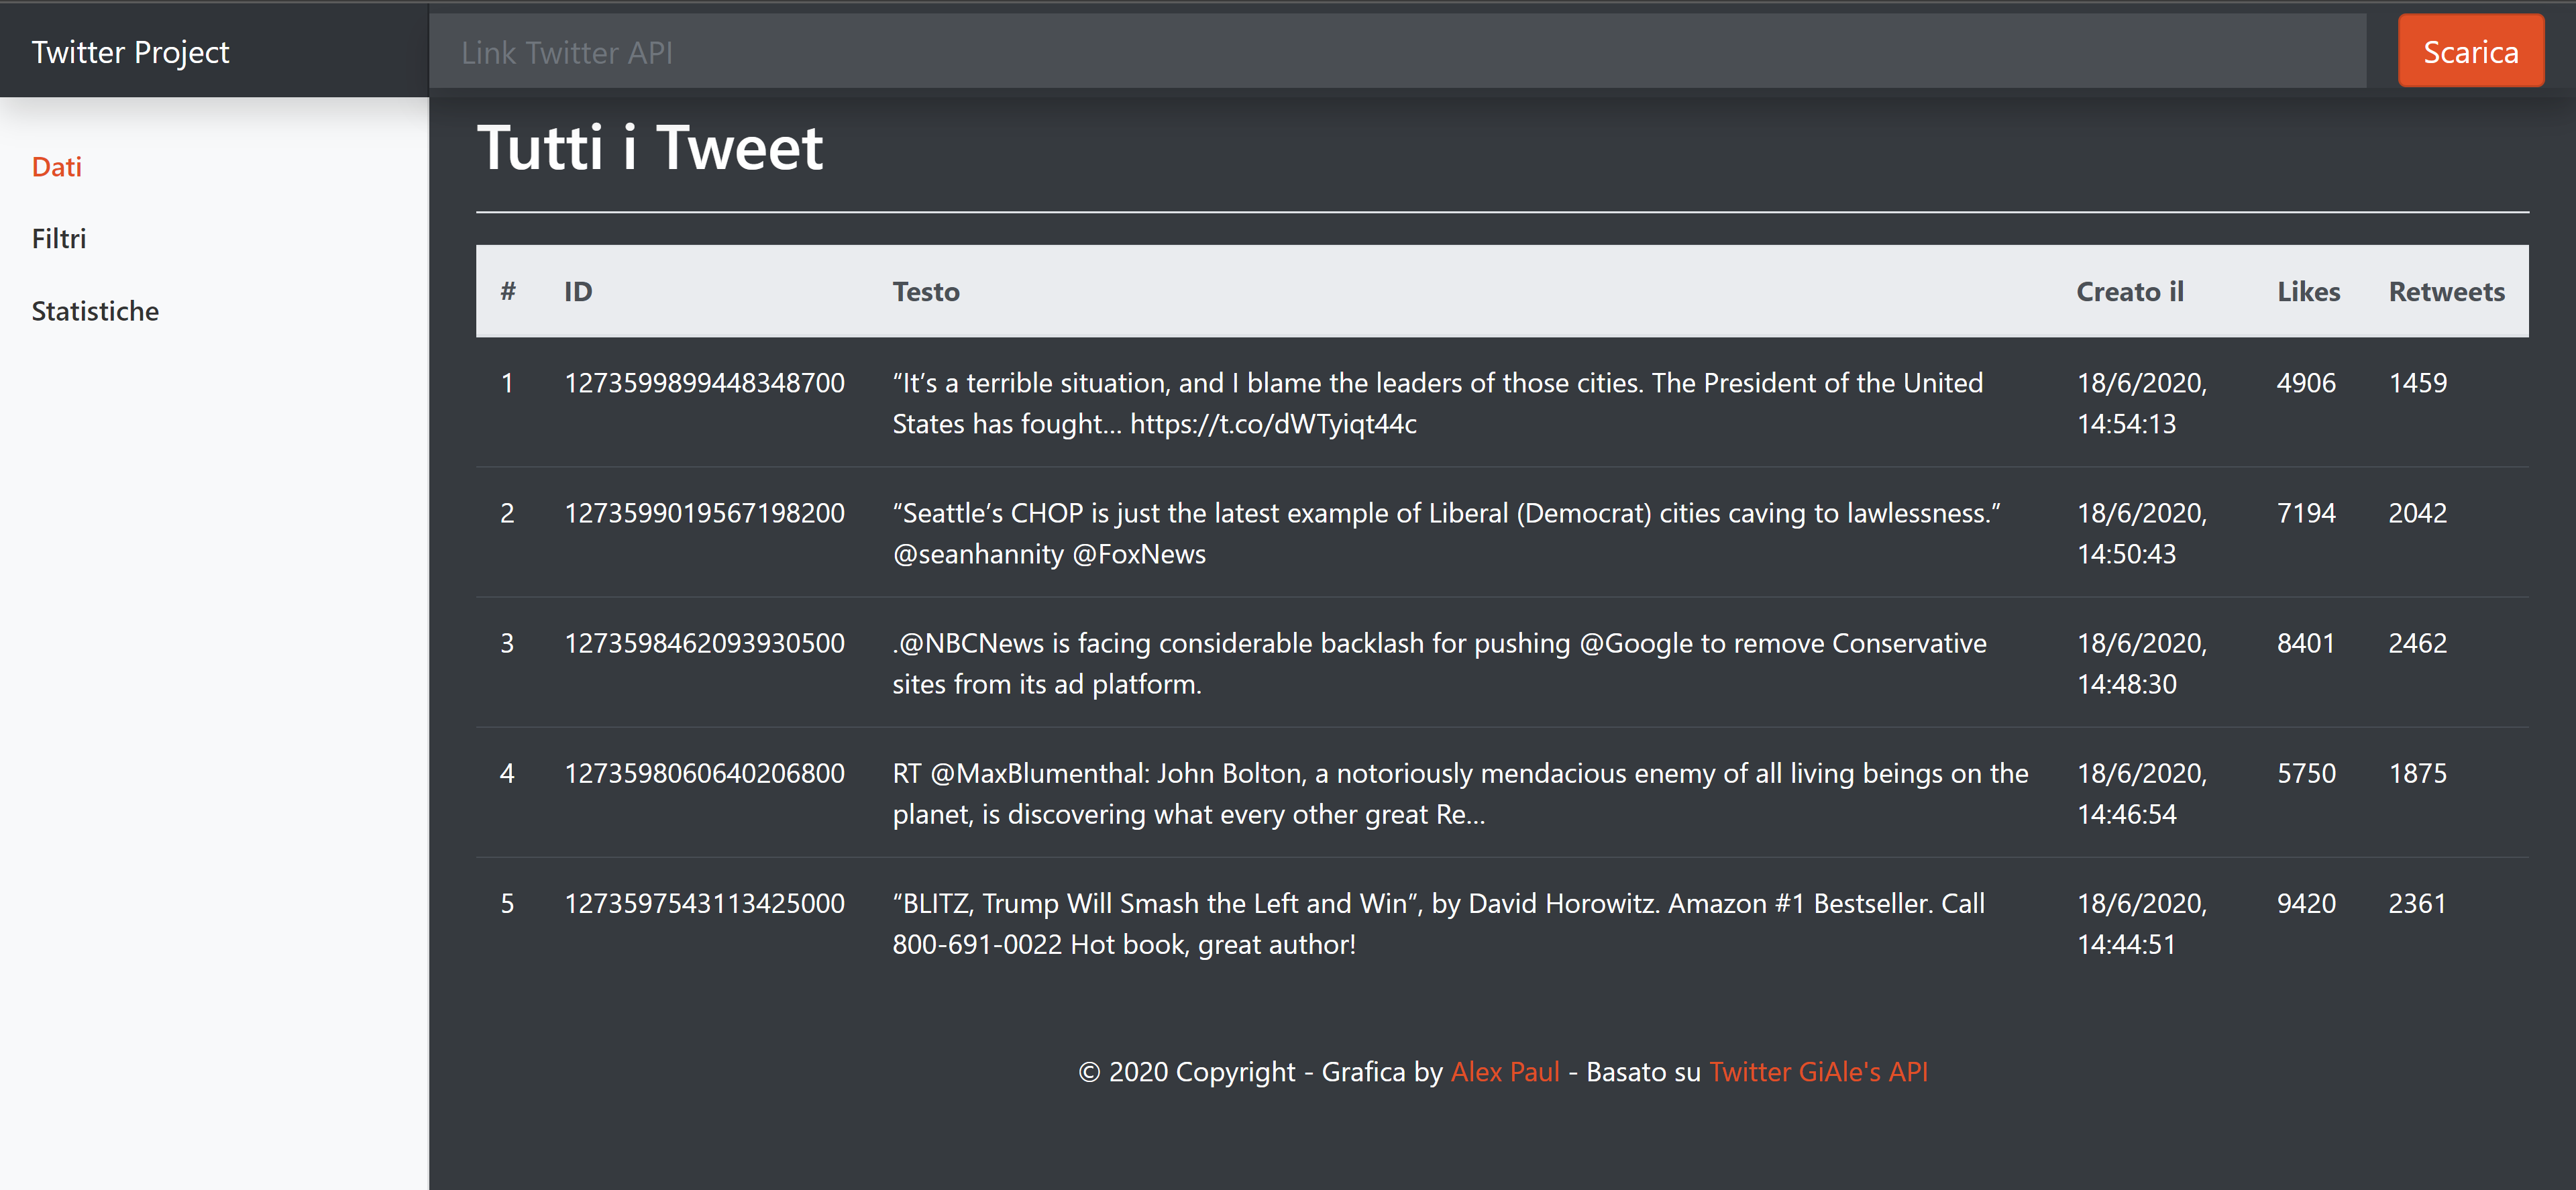Screen dimensions: 2576x1190
Task: Go to Statistiche in the sidebar
Action: pos(95,311)
